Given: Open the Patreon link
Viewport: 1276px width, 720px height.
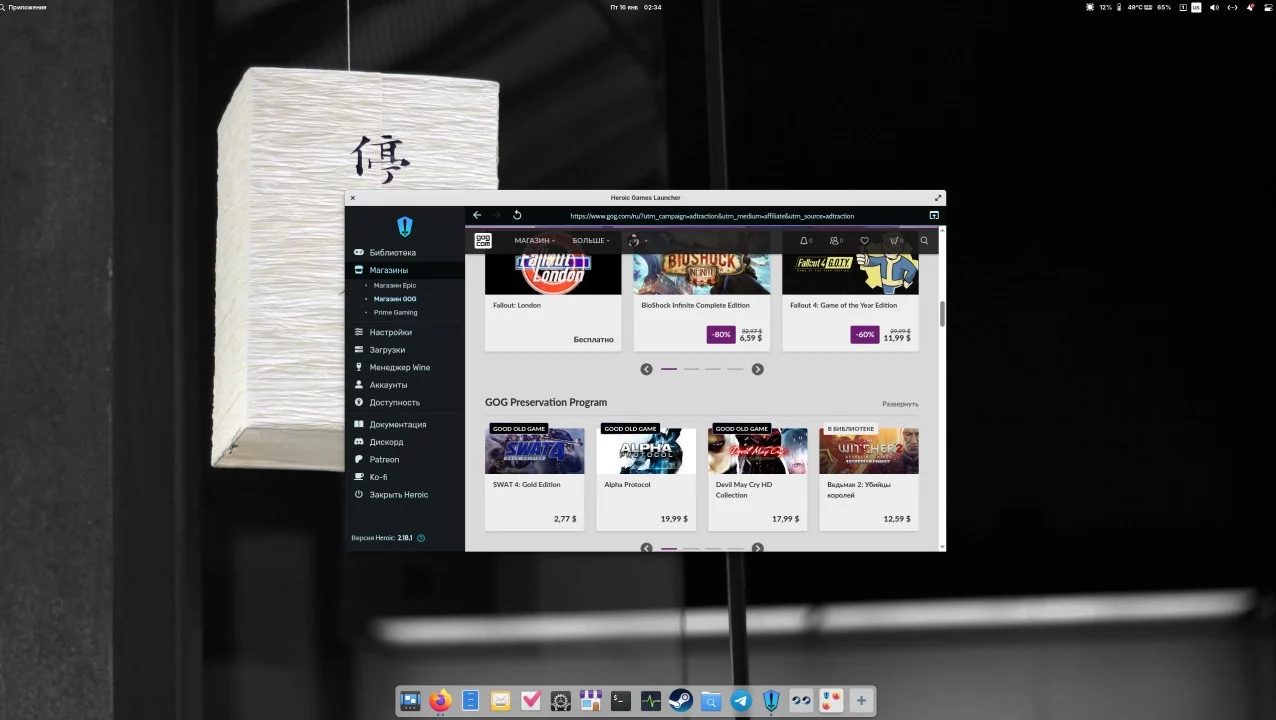Looking at the screenshot, I should click(404, 459).
